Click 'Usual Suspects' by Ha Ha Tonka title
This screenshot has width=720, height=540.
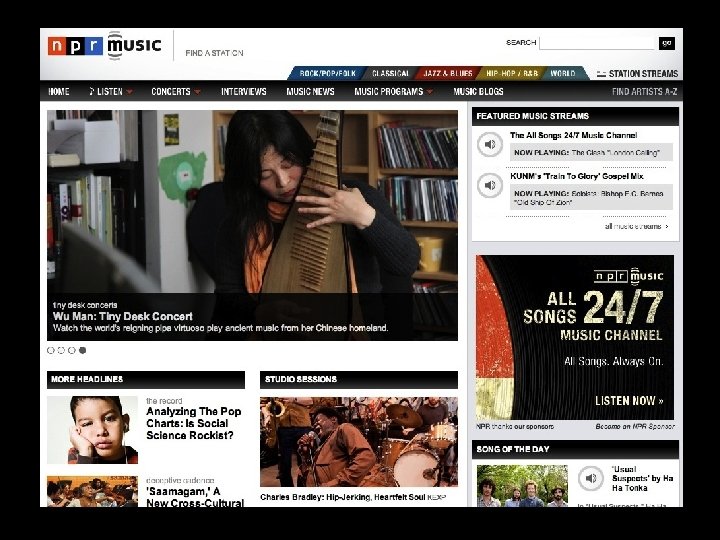(642, 478)
